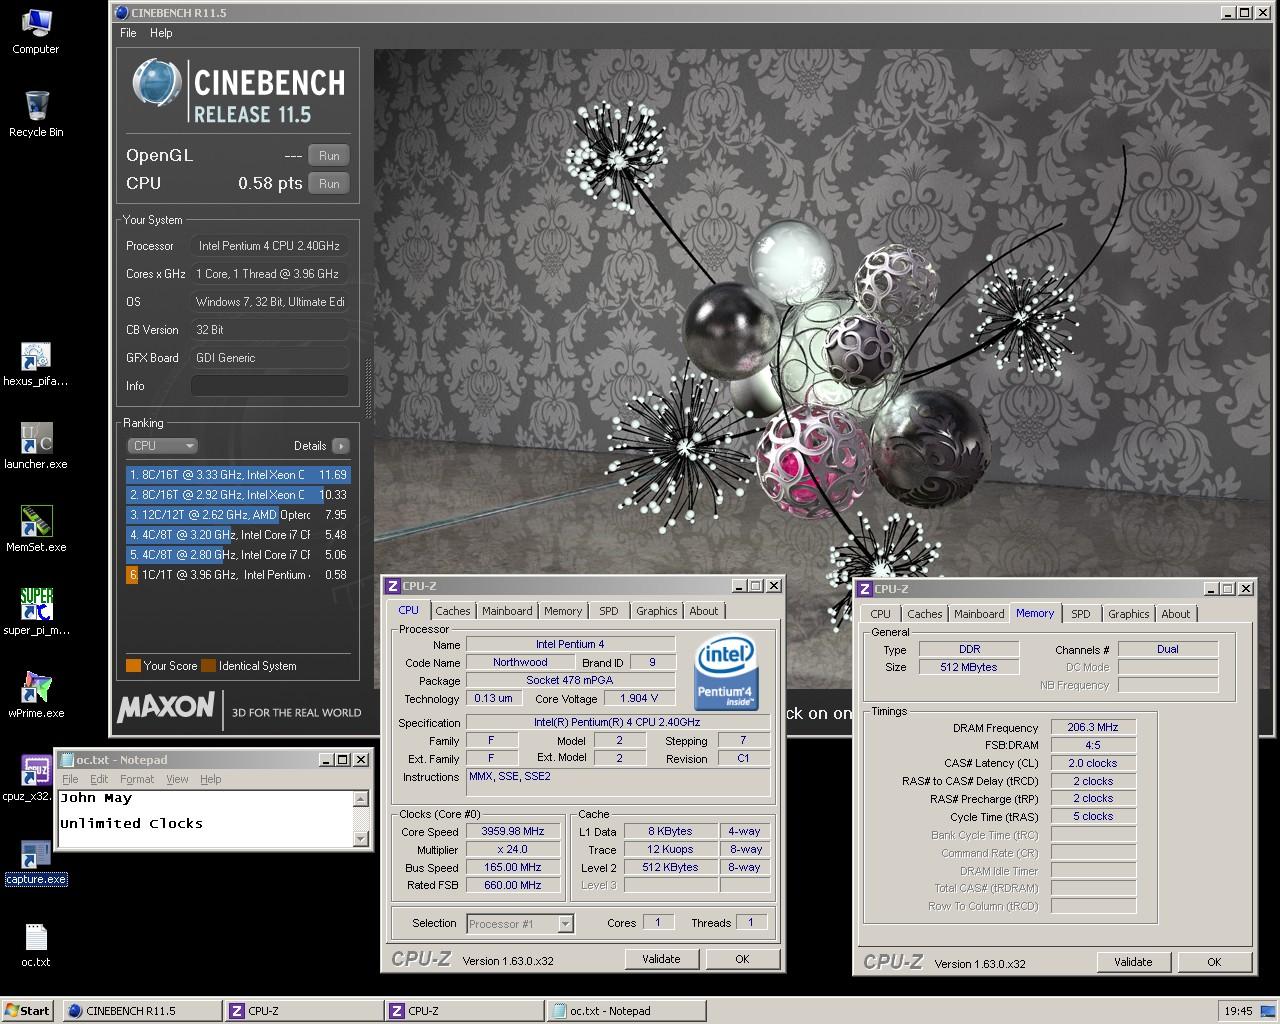Switch to Memory tab in CPU-Z CPU window
Image resolution: width=1280 pixels, height=1024 pixels.
click(x=563, y=611)
